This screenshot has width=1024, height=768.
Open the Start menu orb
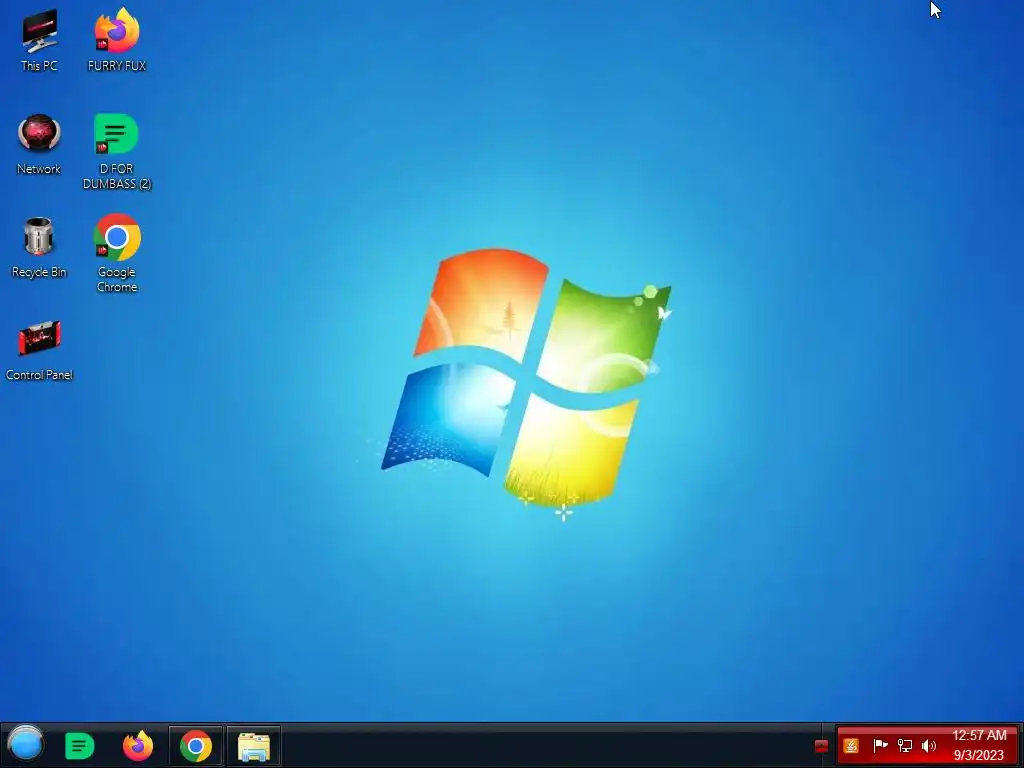tap(26, 744)
